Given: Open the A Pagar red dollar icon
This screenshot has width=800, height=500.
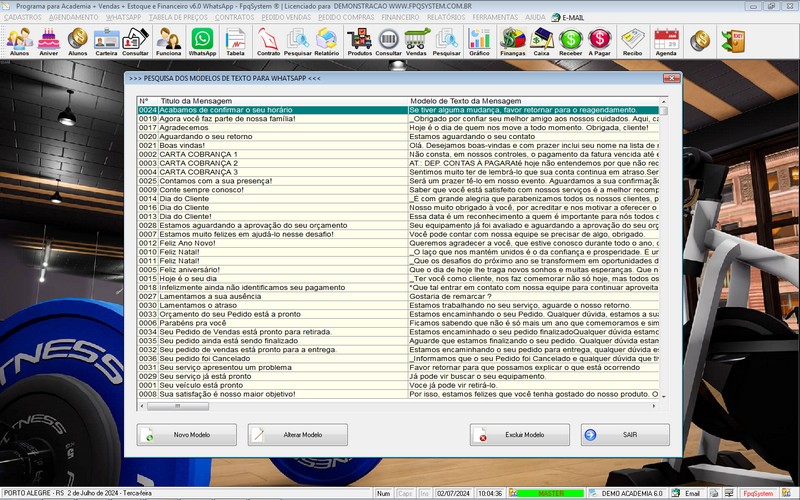Looking at the screenshot, I should tap(599, 41).
